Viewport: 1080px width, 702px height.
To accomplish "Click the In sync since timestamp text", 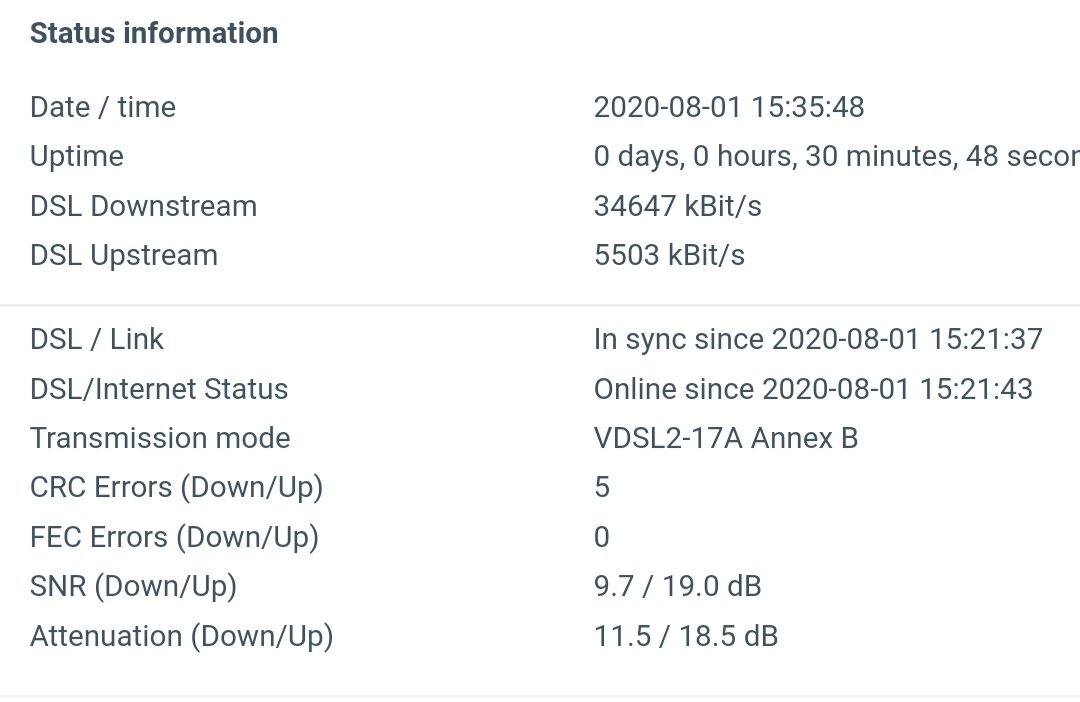I will (818, 340).
